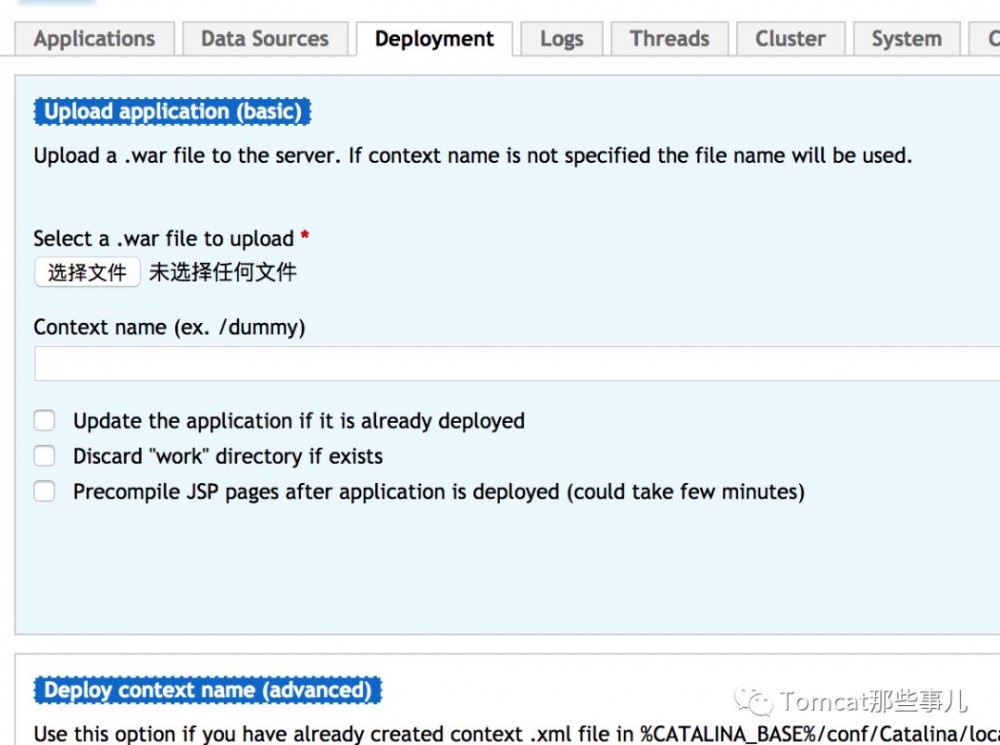Image resolution: width=1000 pixels, height=745 pixels.
Task: Select the Deployment tab
Action: coord(434,39)
